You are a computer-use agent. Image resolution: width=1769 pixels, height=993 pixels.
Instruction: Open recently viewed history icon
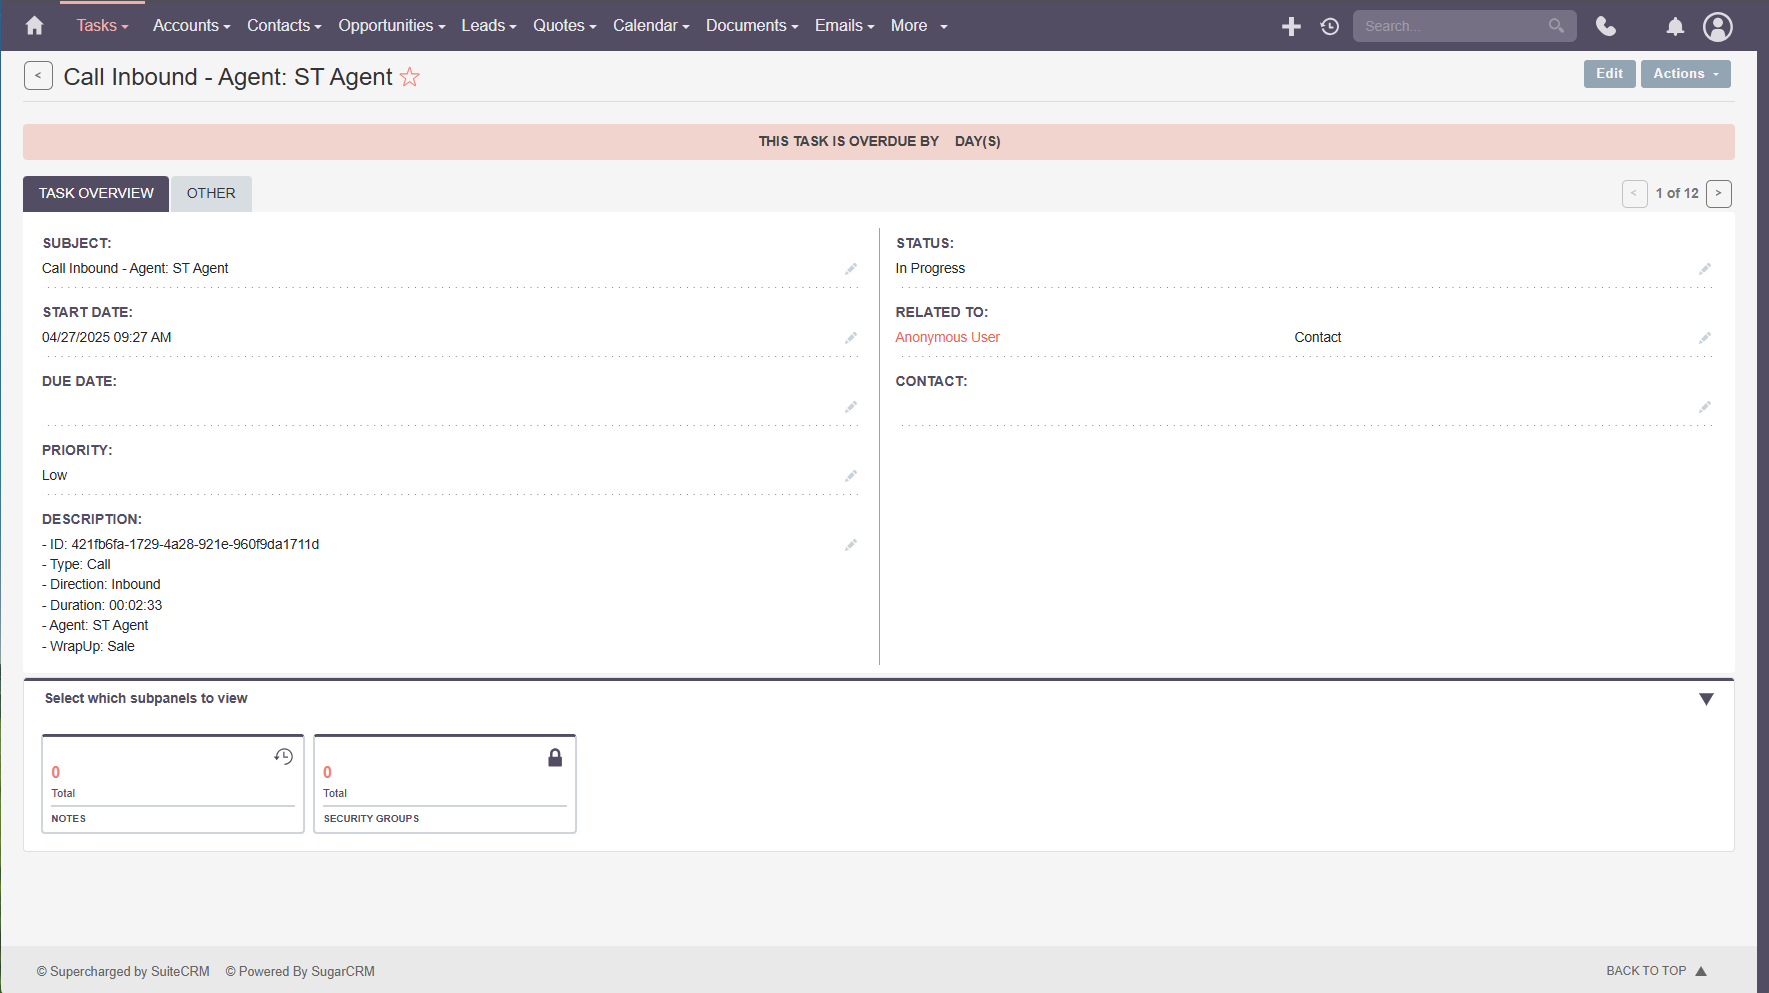click(x=1329, y=26)
